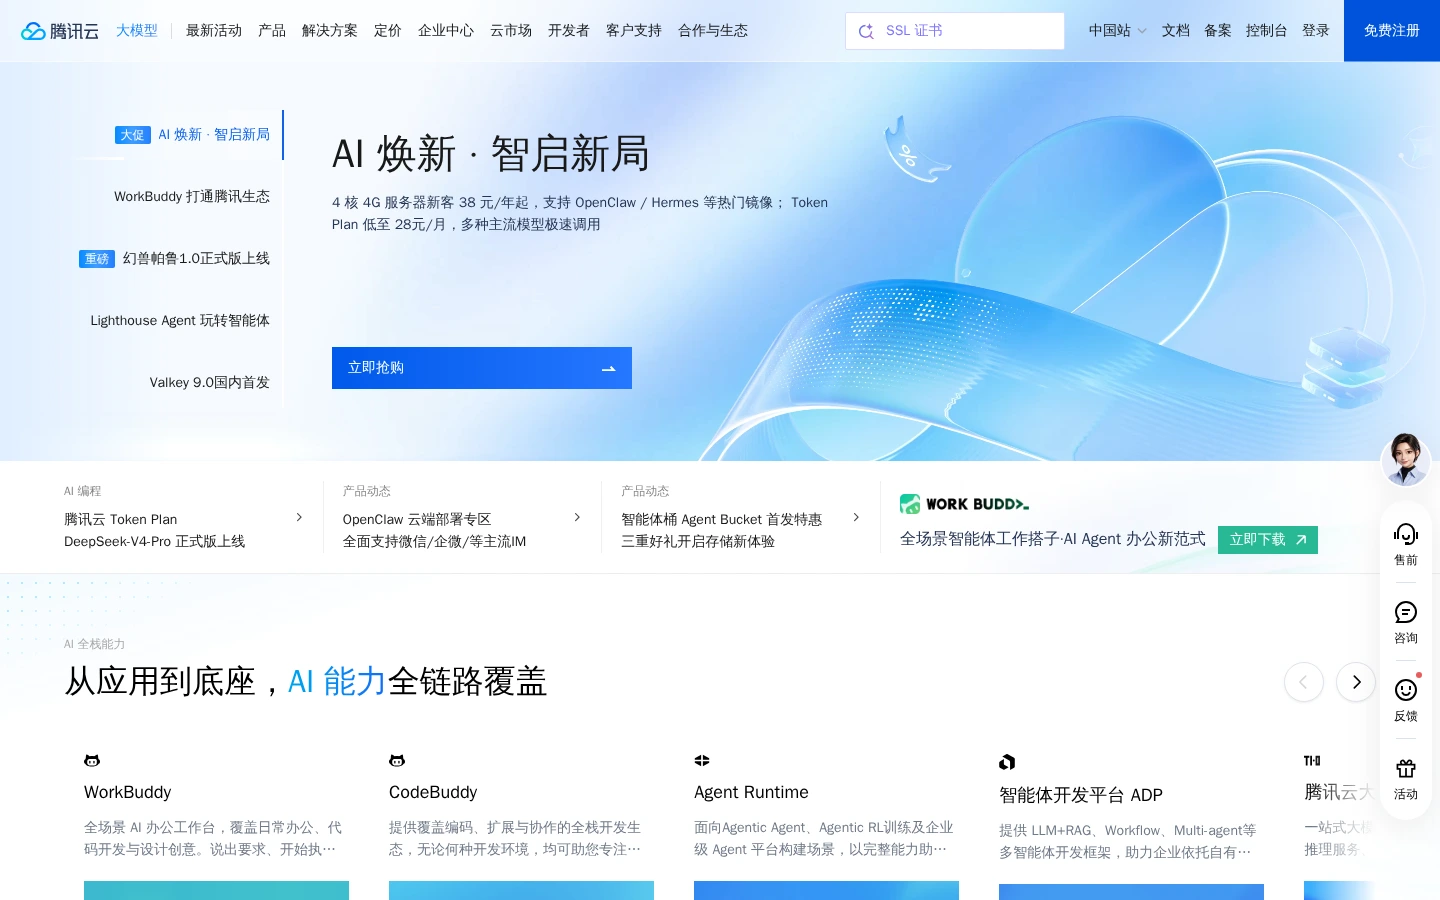Click the 重磅 badge label
The height and width of the screenshot is (900, 1440).
[x=97, y=259]
